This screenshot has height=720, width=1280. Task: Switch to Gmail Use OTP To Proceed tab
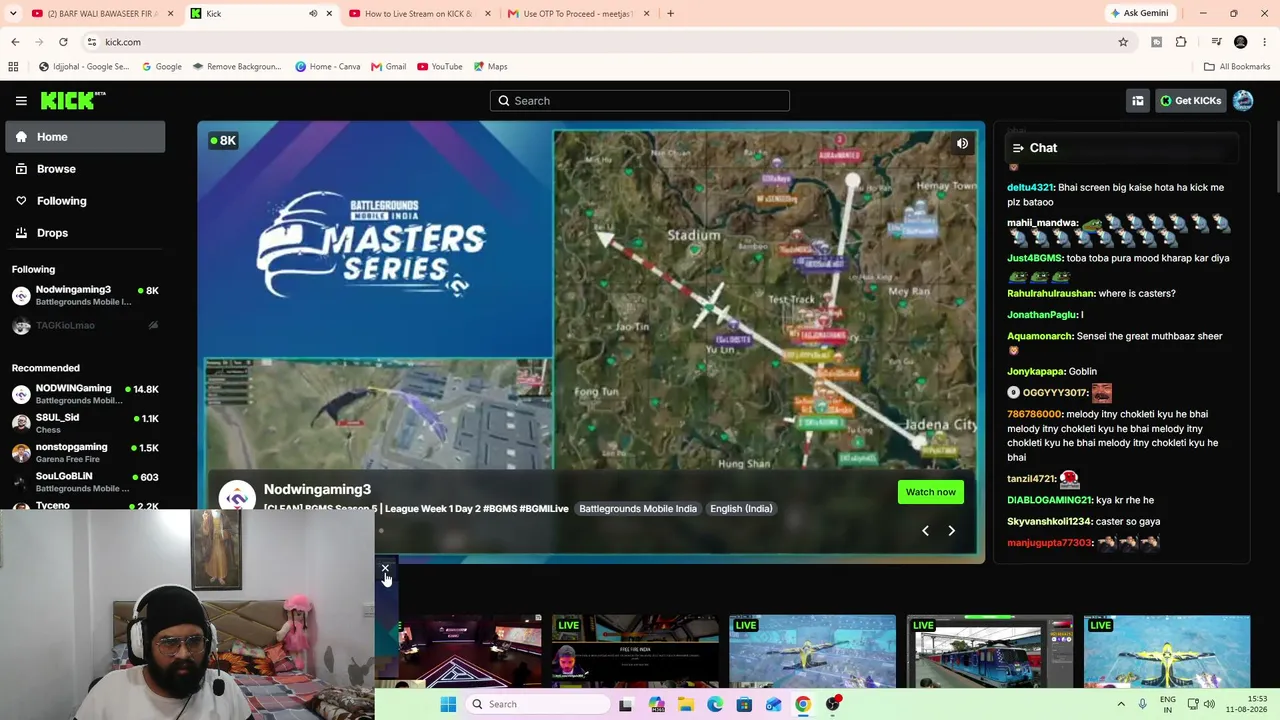pyautogui.click(x=578, y=14)
